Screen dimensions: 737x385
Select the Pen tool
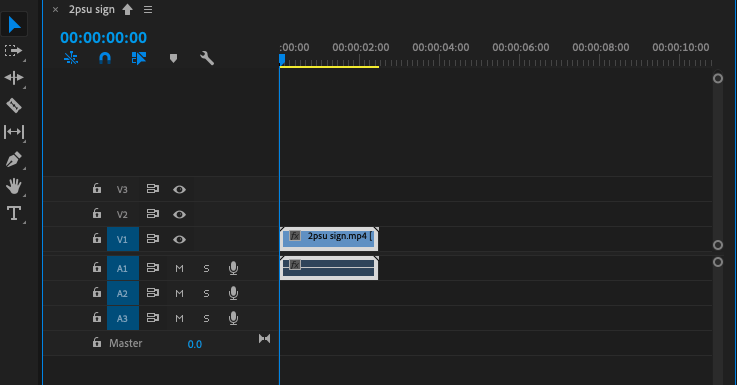pyautogui.click(x=14, y=159)
